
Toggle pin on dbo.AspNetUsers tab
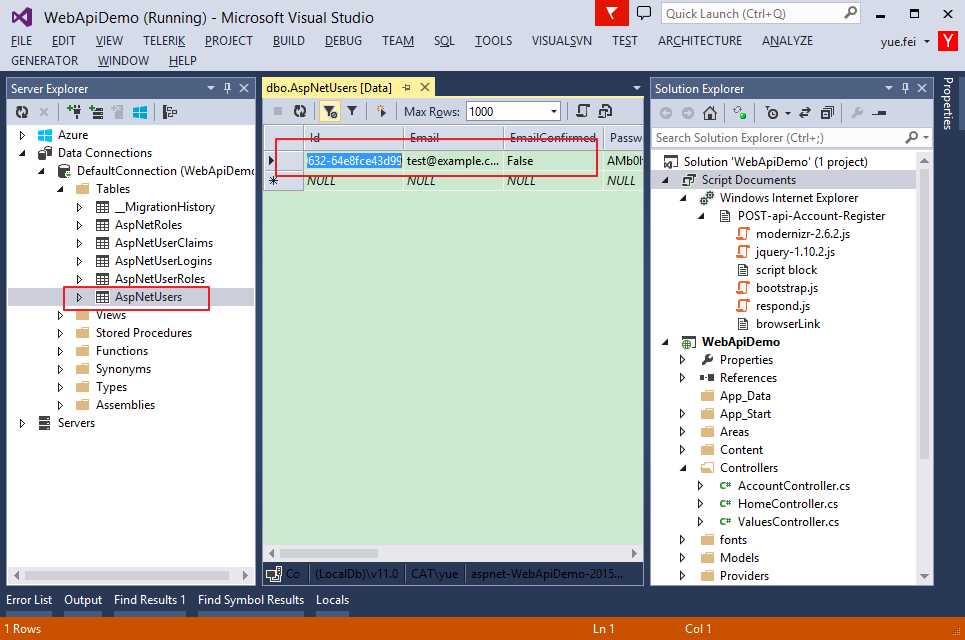[406, 88]
